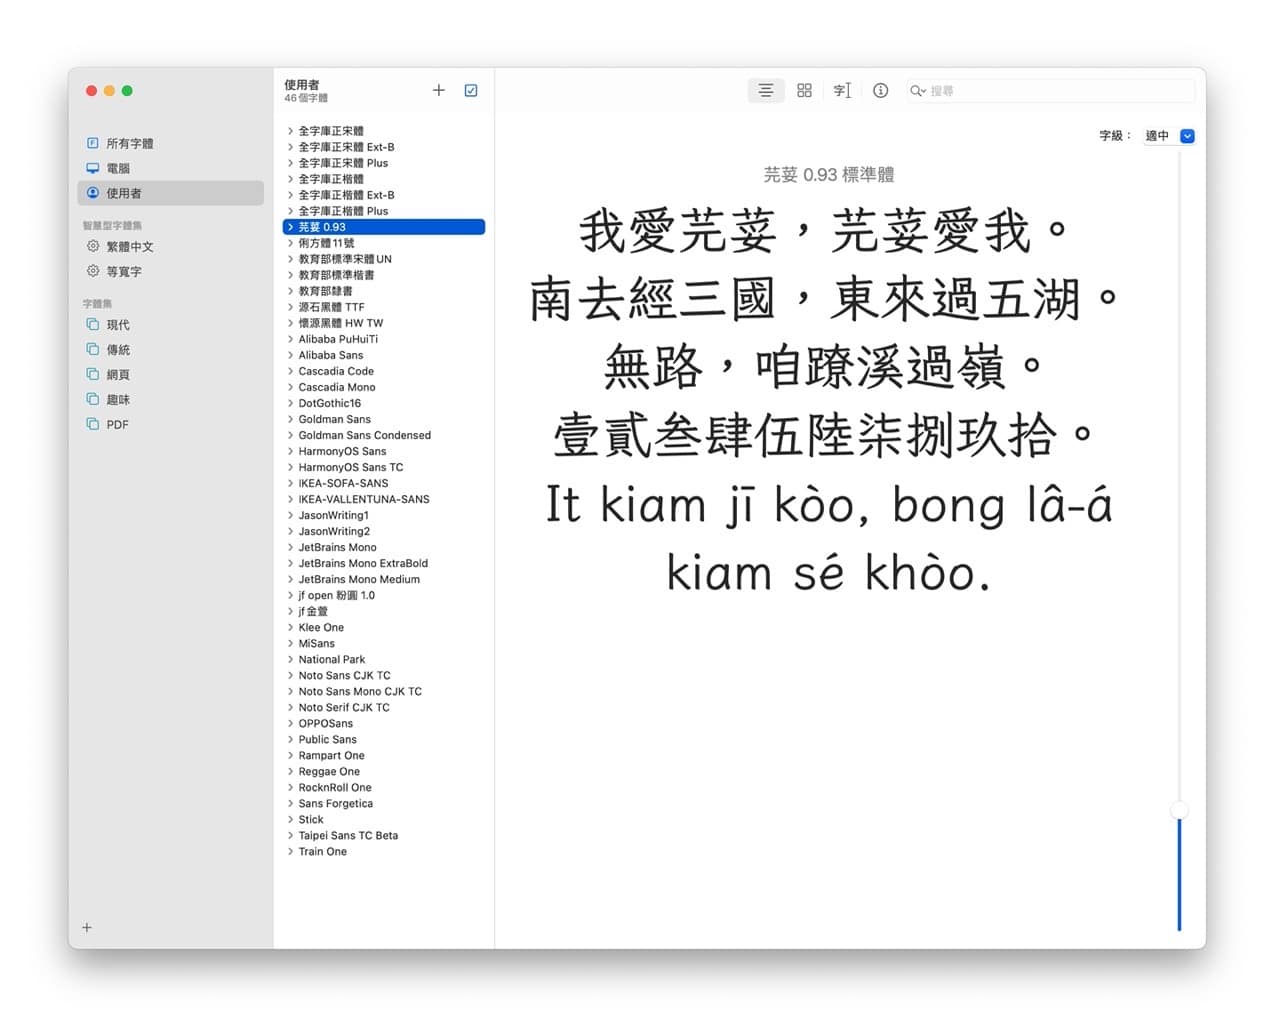Expand the 芫荽 0.93 font family
Image resolution: width=1280 pixels, height=1014 pixels.
point(290,227)
